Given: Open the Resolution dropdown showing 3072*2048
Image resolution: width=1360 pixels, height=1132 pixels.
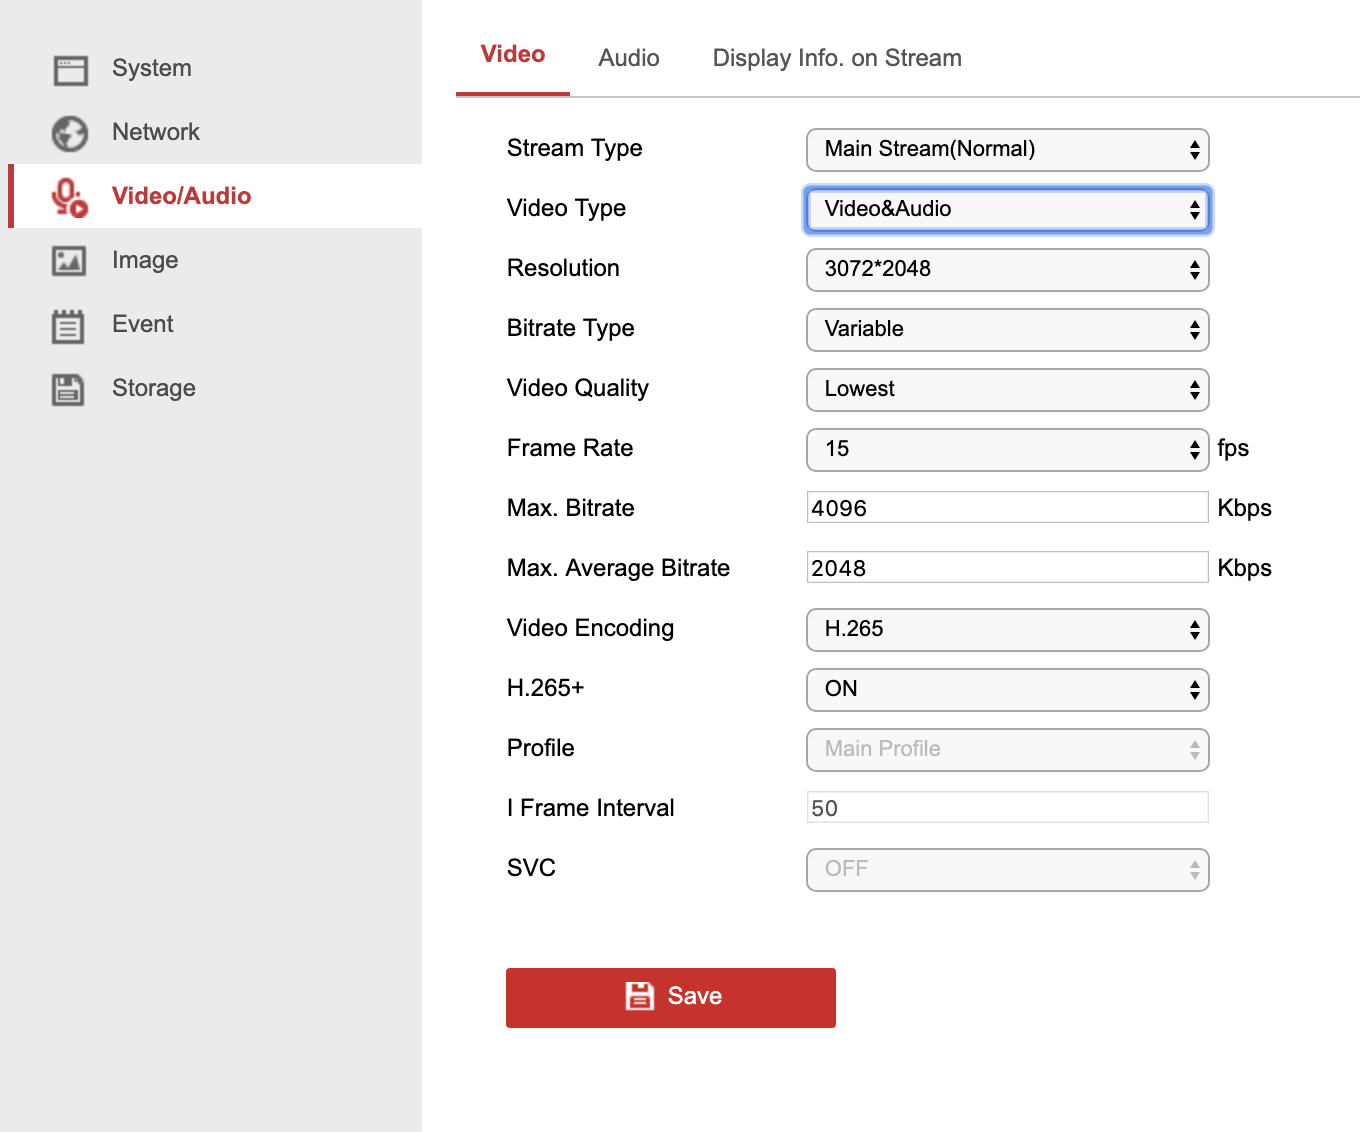Looking at the screenshot, I should pyautogui.click(x=1007, y=270).
